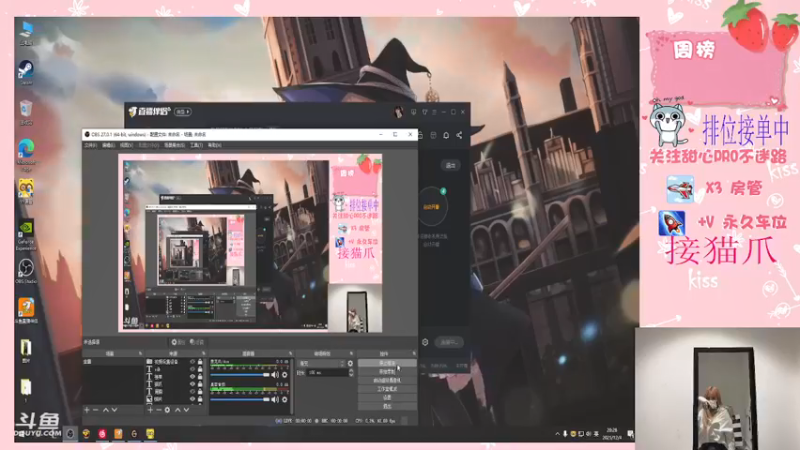800x450 pixels.
Task: Click the transition duration input field
Action: click(328, 372)
